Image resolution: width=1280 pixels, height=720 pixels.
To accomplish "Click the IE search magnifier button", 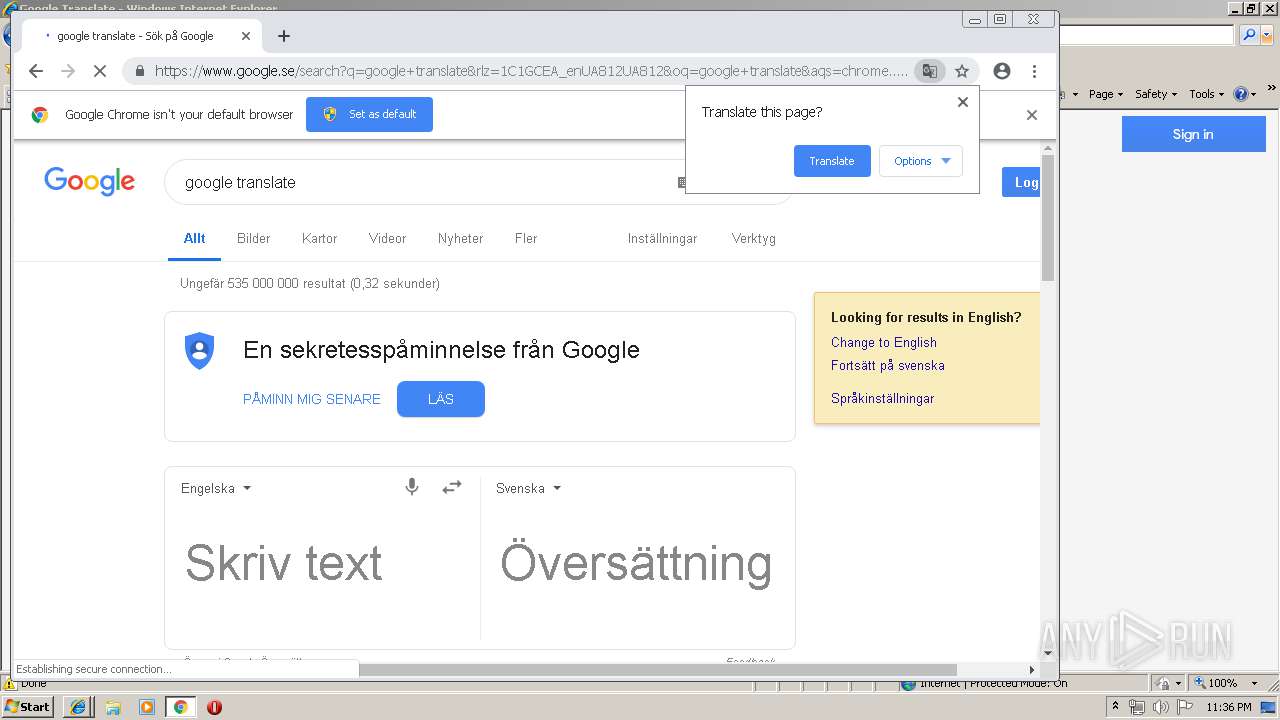I will (x=1248, y=35).
